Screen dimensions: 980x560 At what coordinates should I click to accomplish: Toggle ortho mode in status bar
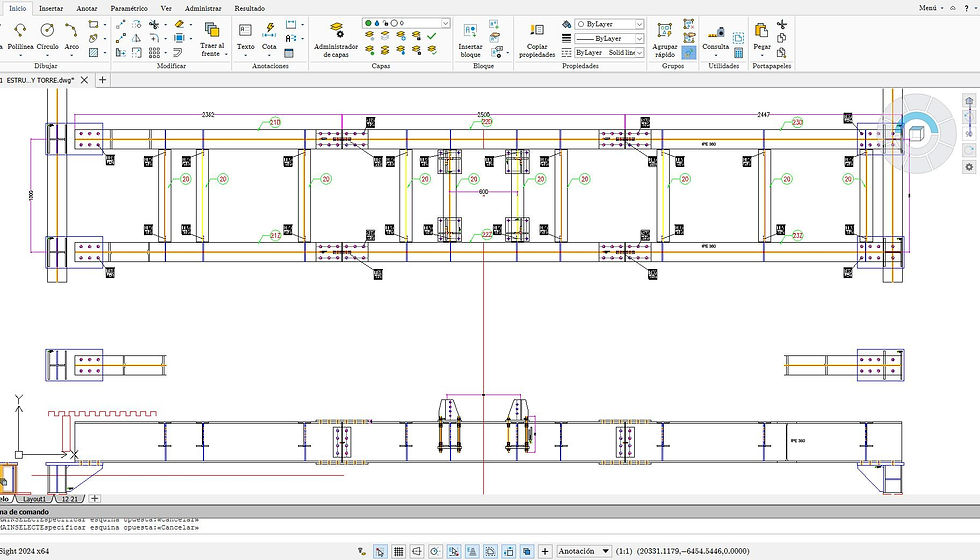pyautogui.click(x=417, y=551)
